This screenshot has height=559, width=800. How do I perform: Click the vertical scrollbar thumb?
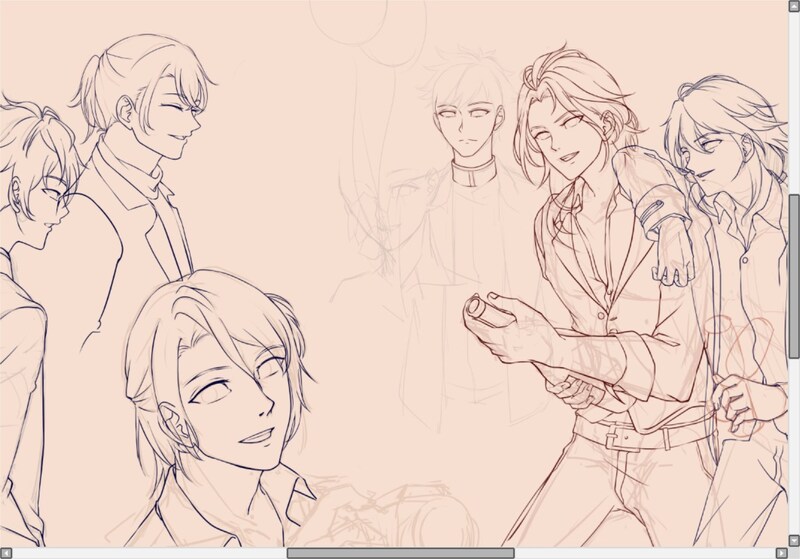[794, 276]
